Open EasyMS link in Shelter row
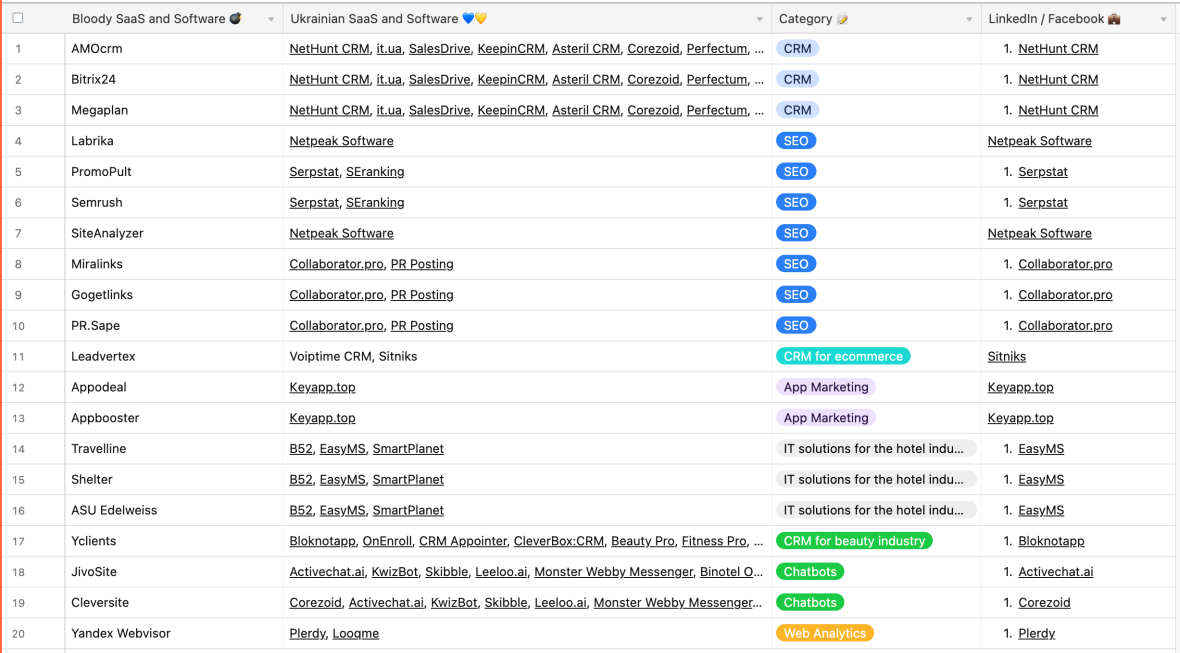The height and width of the screenshot is (653, 1180). [342, 481]
